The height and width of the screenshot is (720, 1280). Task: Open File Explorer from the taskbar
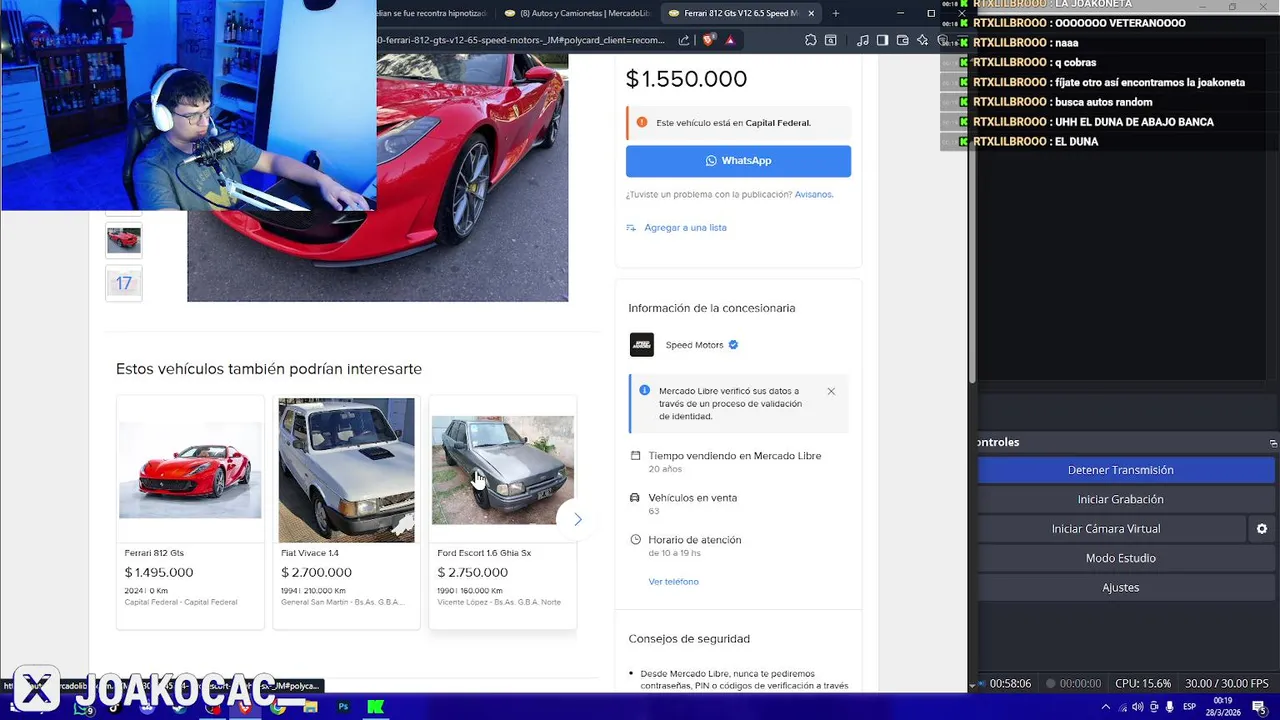point(310,707)
